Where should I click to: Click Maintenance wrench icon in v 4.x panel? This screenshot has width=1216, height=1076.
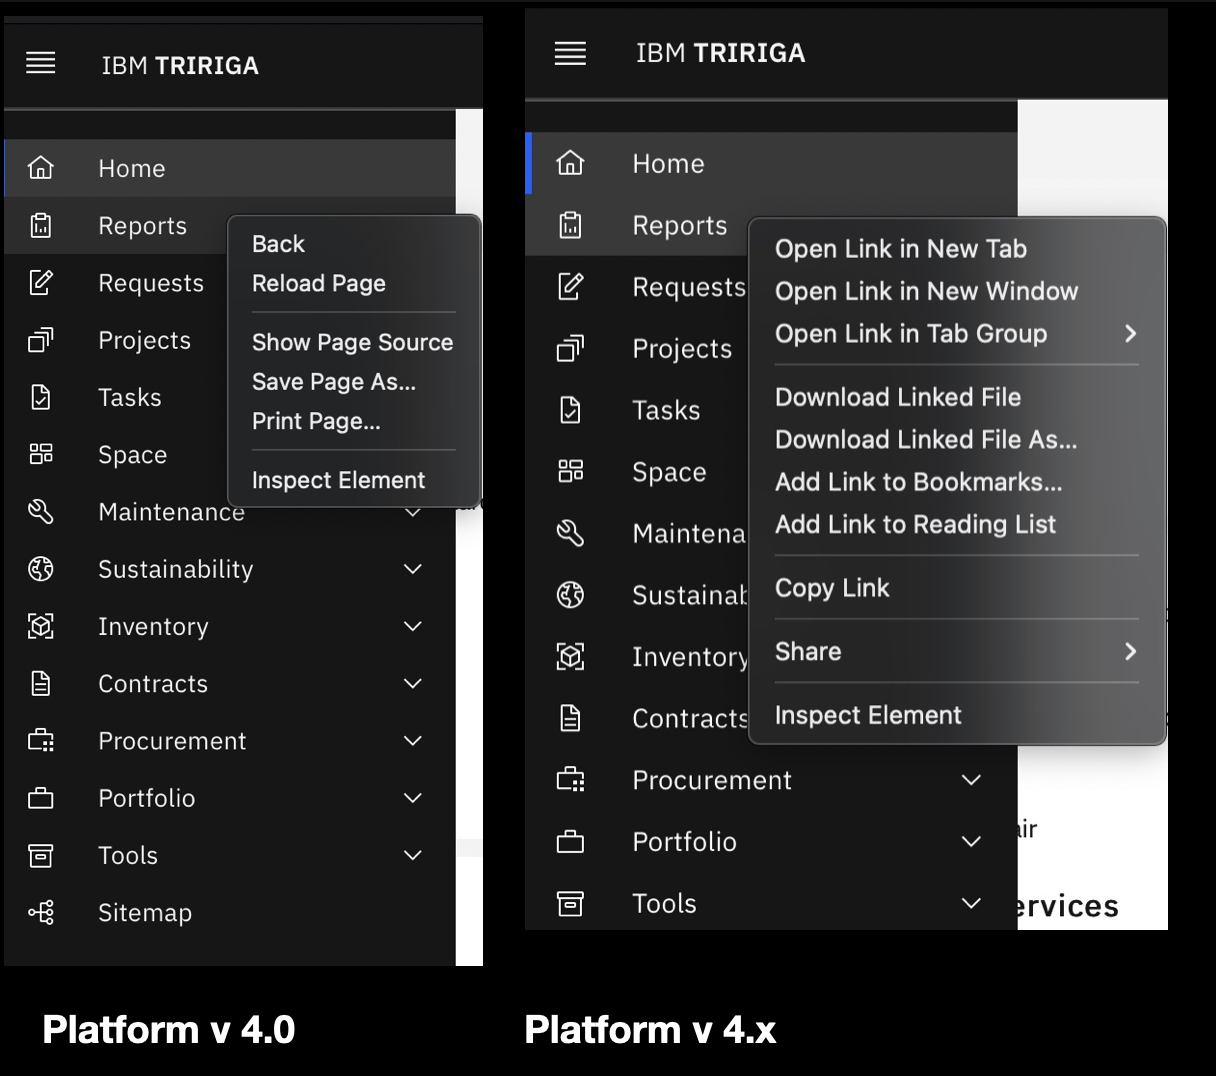[x=570, y=533]
